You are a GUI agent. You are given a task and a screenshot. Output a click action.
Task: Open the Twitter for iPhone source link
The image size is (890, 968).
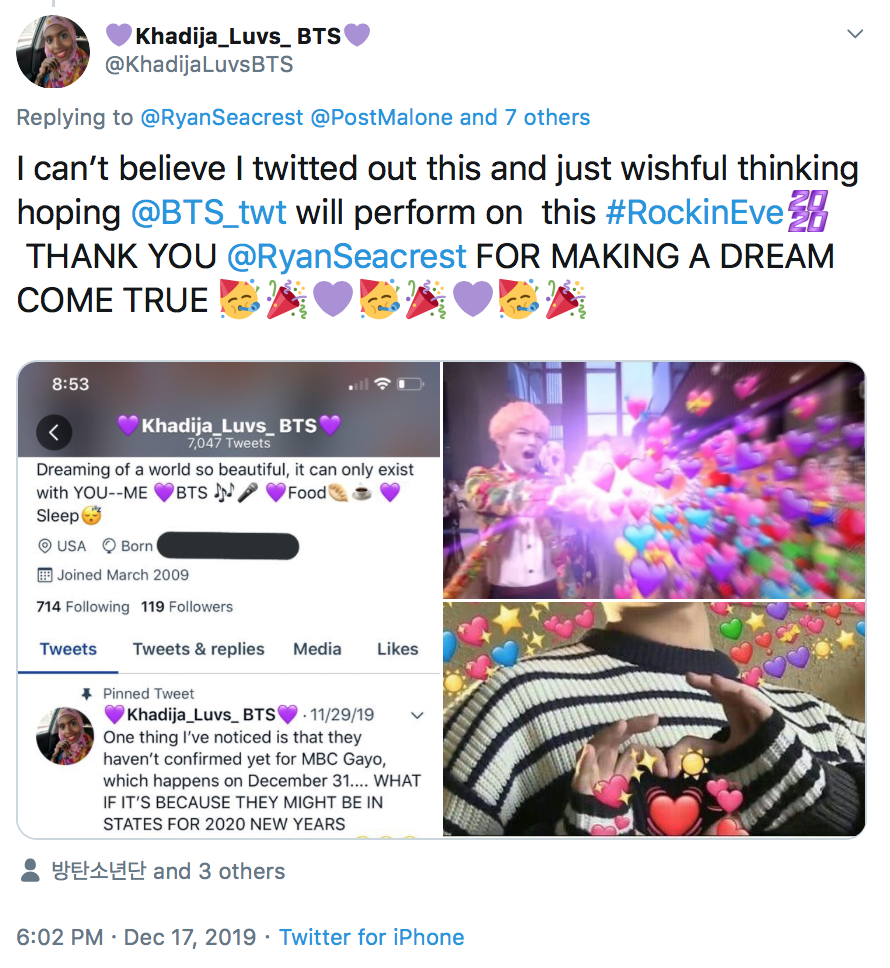[372, 937]
